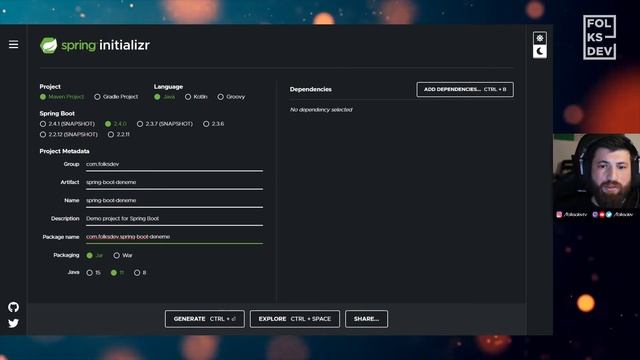Screen dimensions: 640x360
Task: Choose Kotlin as the language
Action: tap(196, 97)
